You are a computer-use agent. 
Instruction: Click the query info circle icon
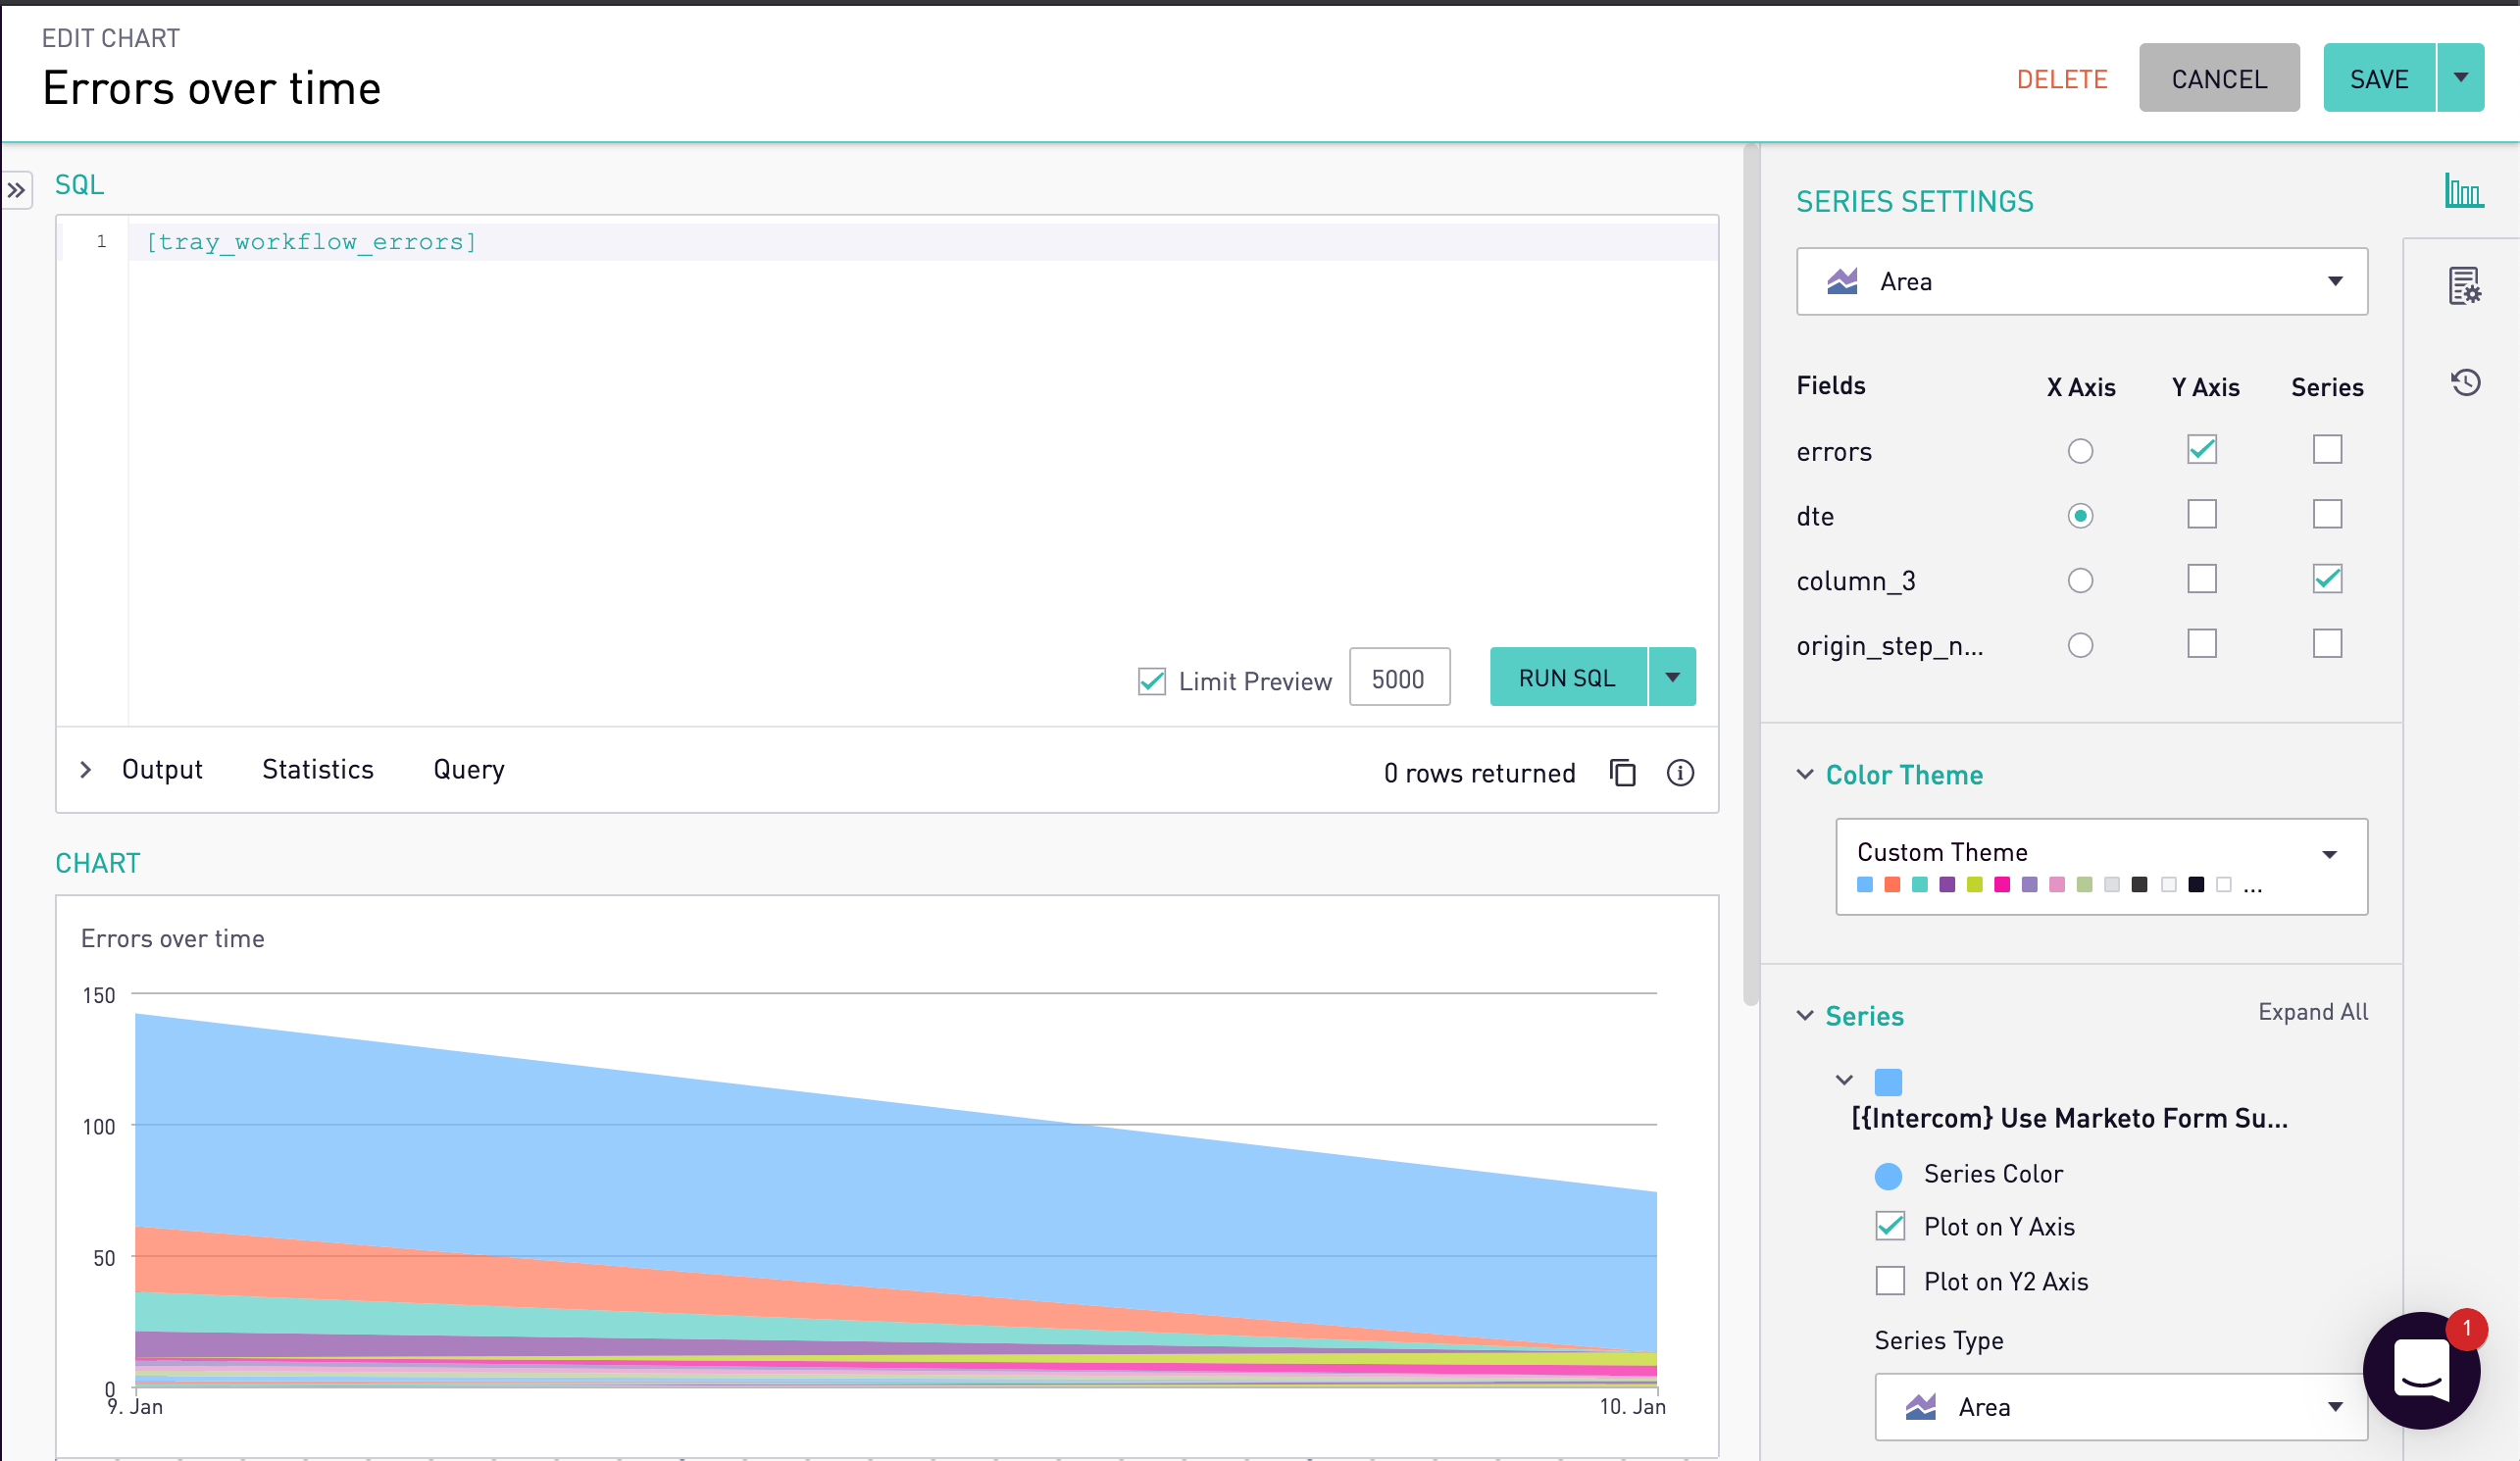pos(1680,773)
